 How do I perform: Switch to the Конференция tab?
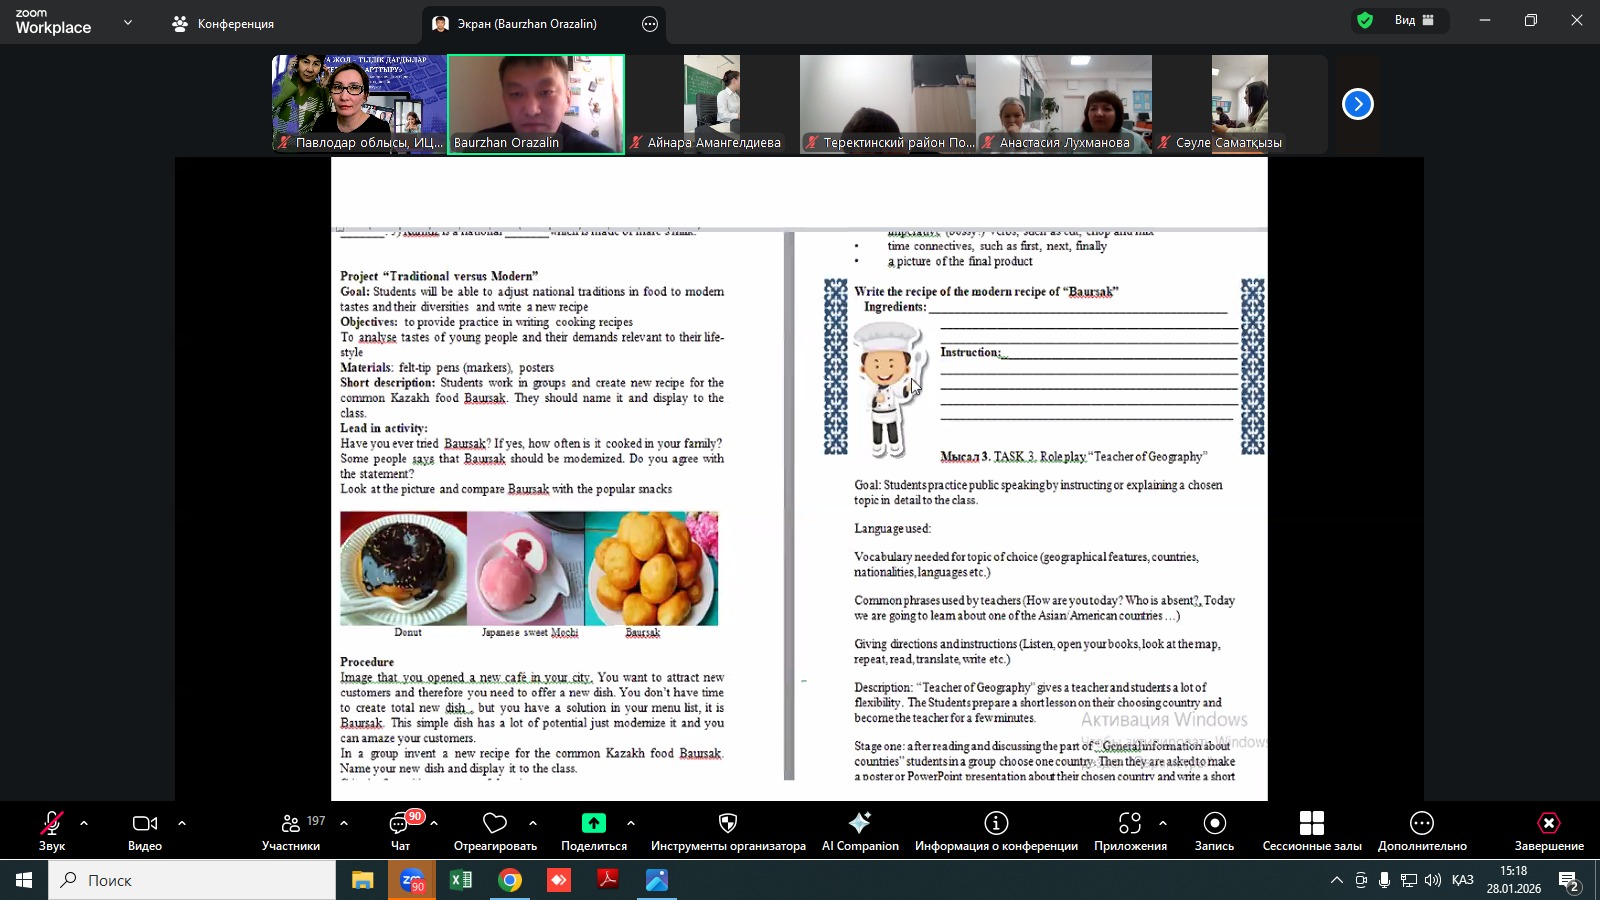pos(224,24)
